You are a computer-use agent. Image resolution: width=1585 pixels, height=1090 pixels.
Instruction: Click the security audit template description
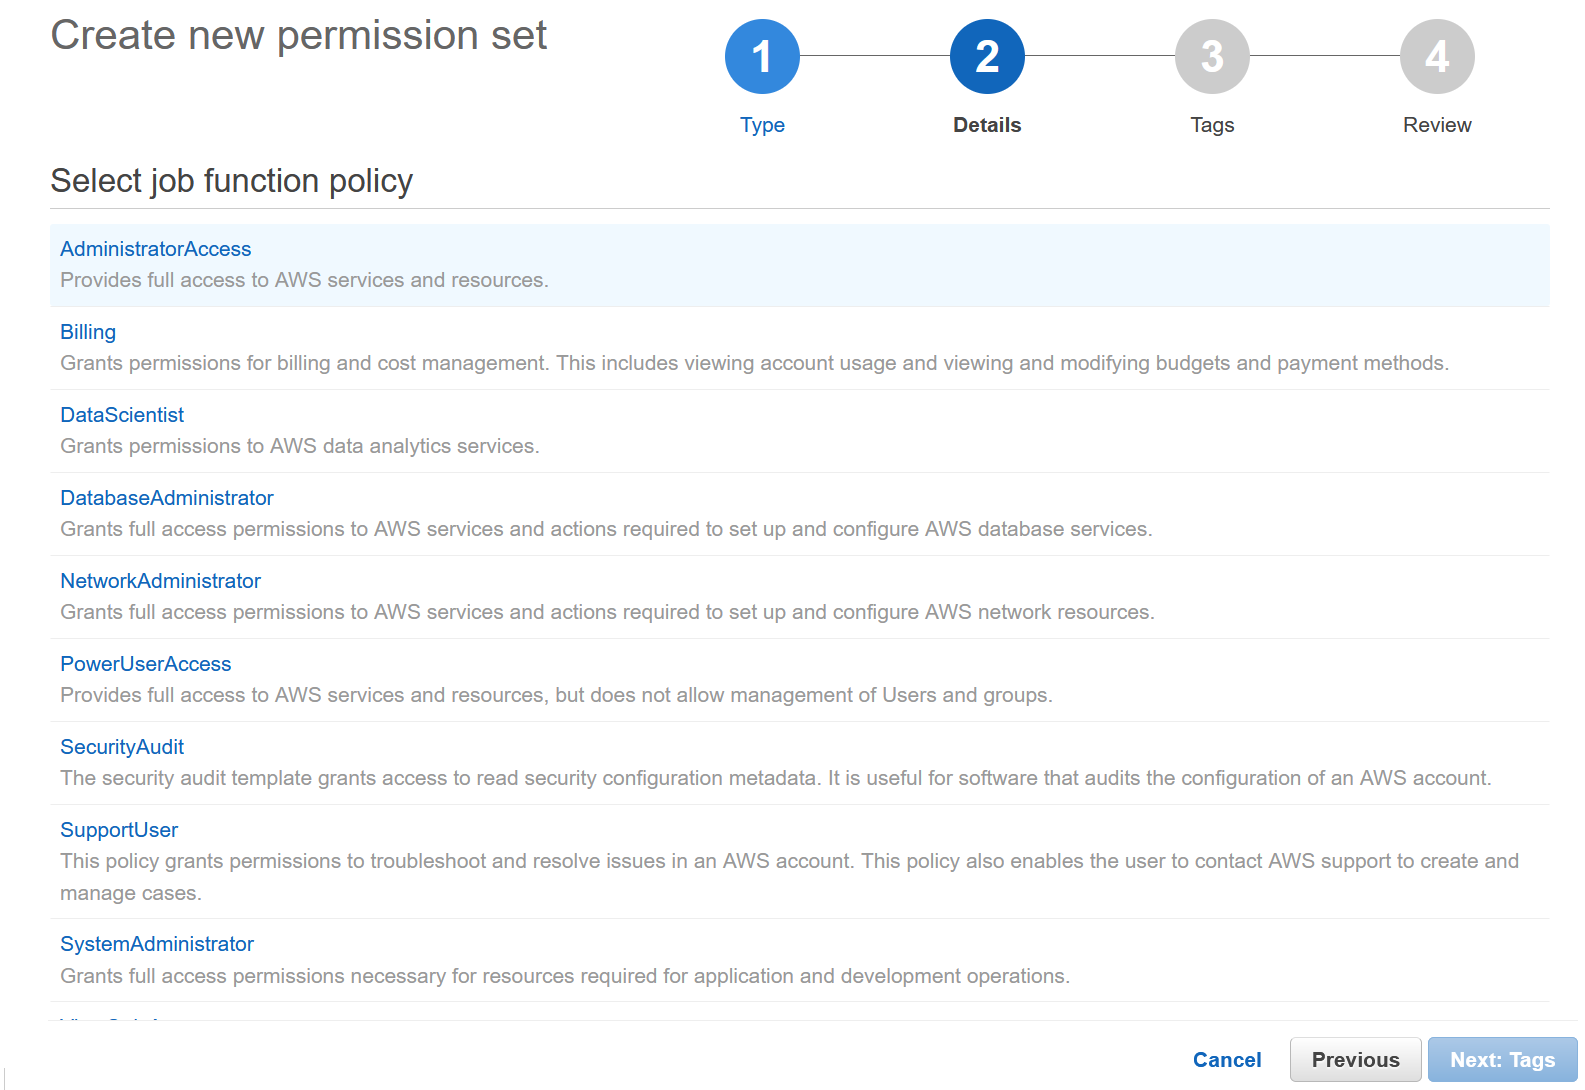(x=775, y=778)
